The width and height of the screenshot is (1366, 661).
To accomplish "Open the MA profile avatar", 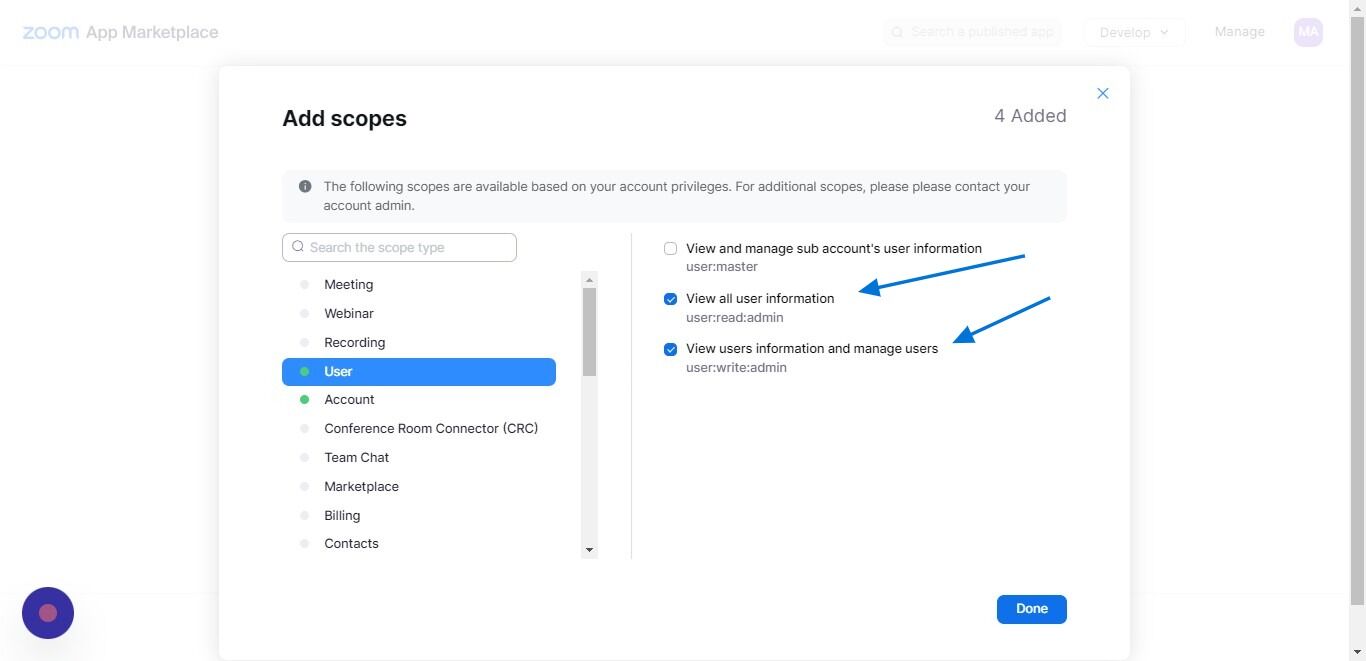I will 1308,32.
